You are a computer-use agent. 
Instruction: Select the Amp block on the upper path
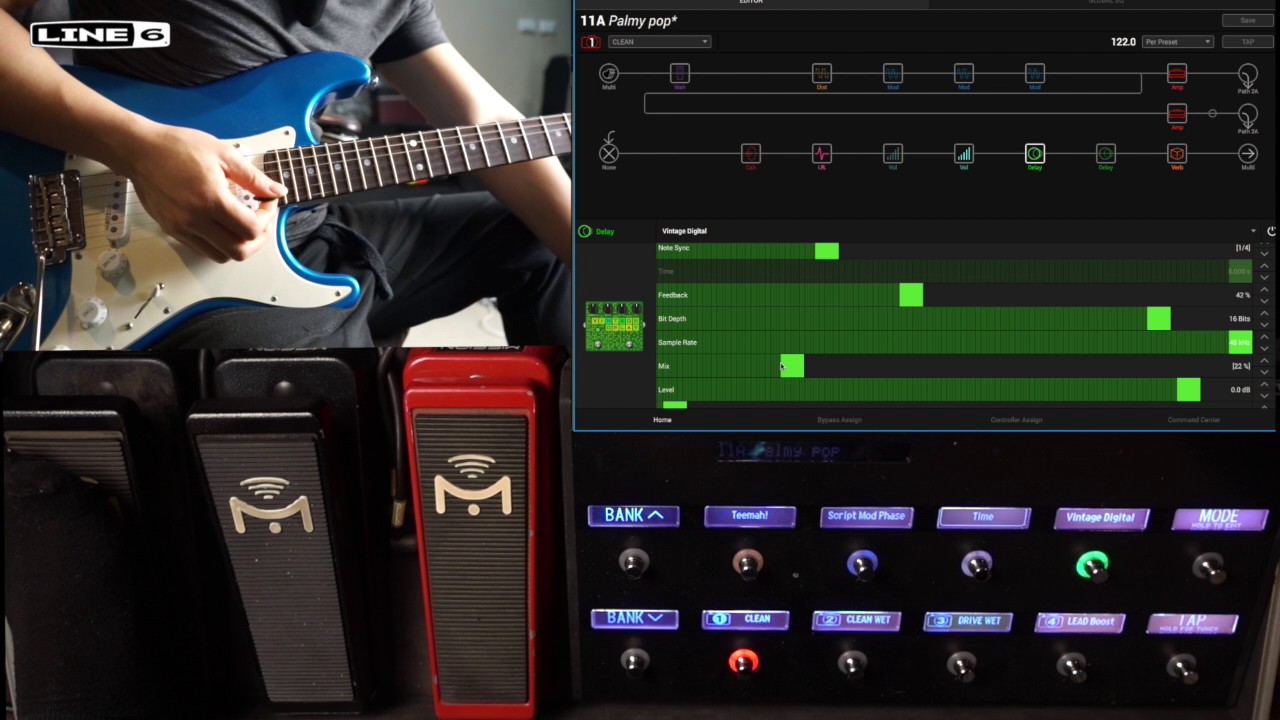(x=1177, y=73)
